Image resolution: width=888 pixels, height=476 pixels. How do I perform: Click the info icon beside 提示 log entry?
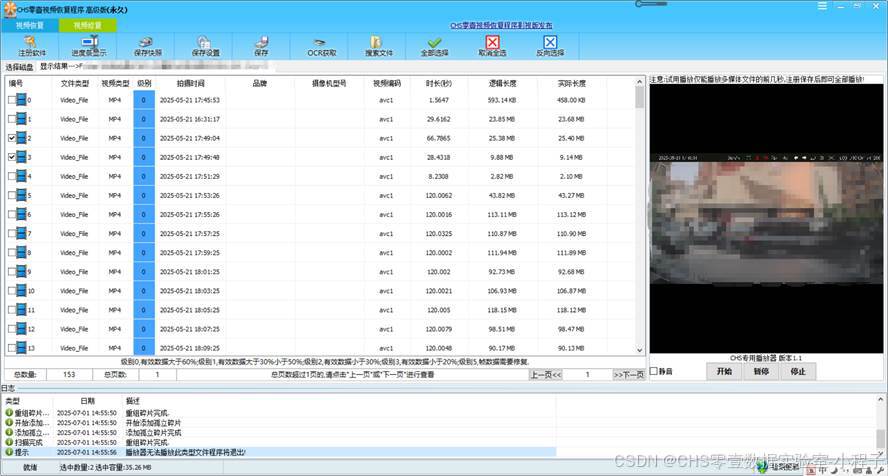point(9,452)
